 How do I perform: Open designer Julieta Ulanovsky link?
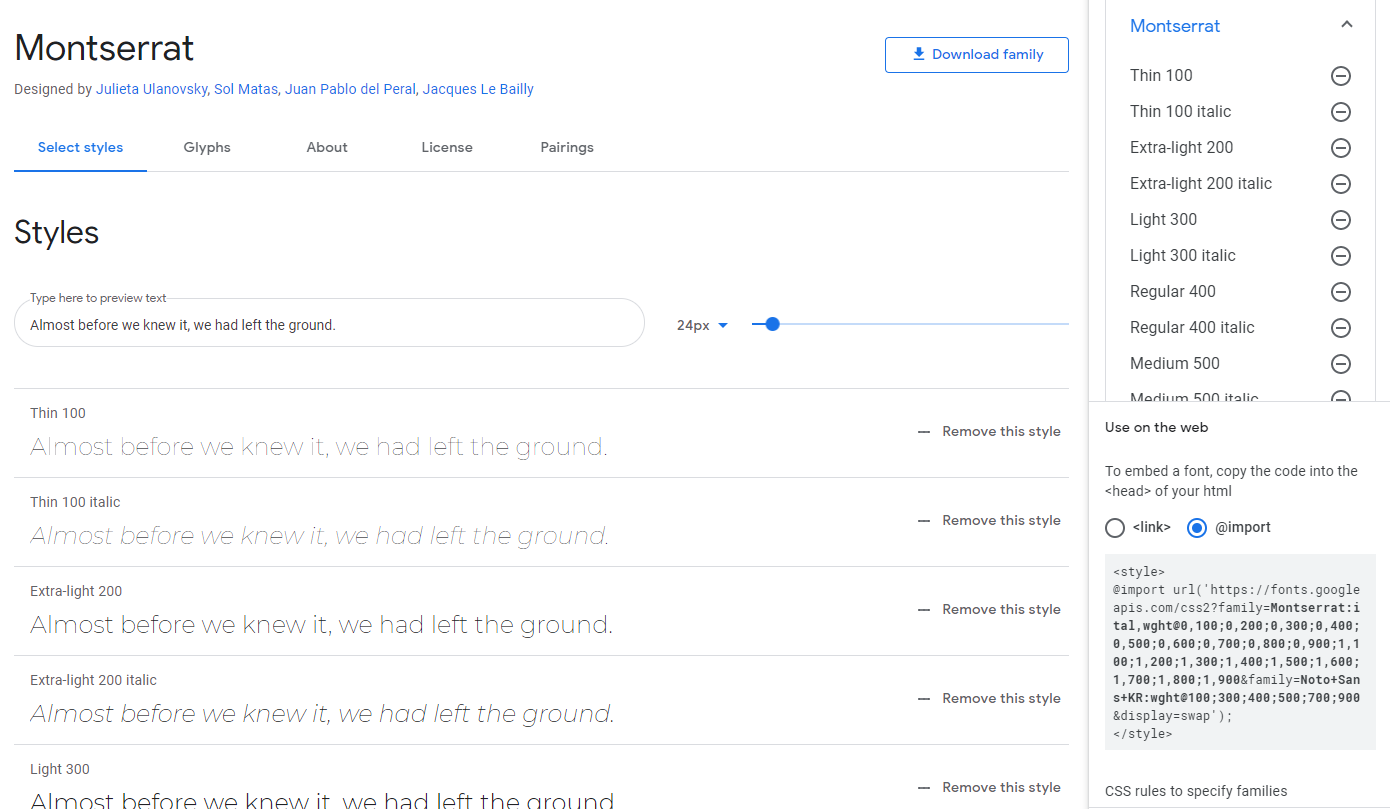[151, 89]
